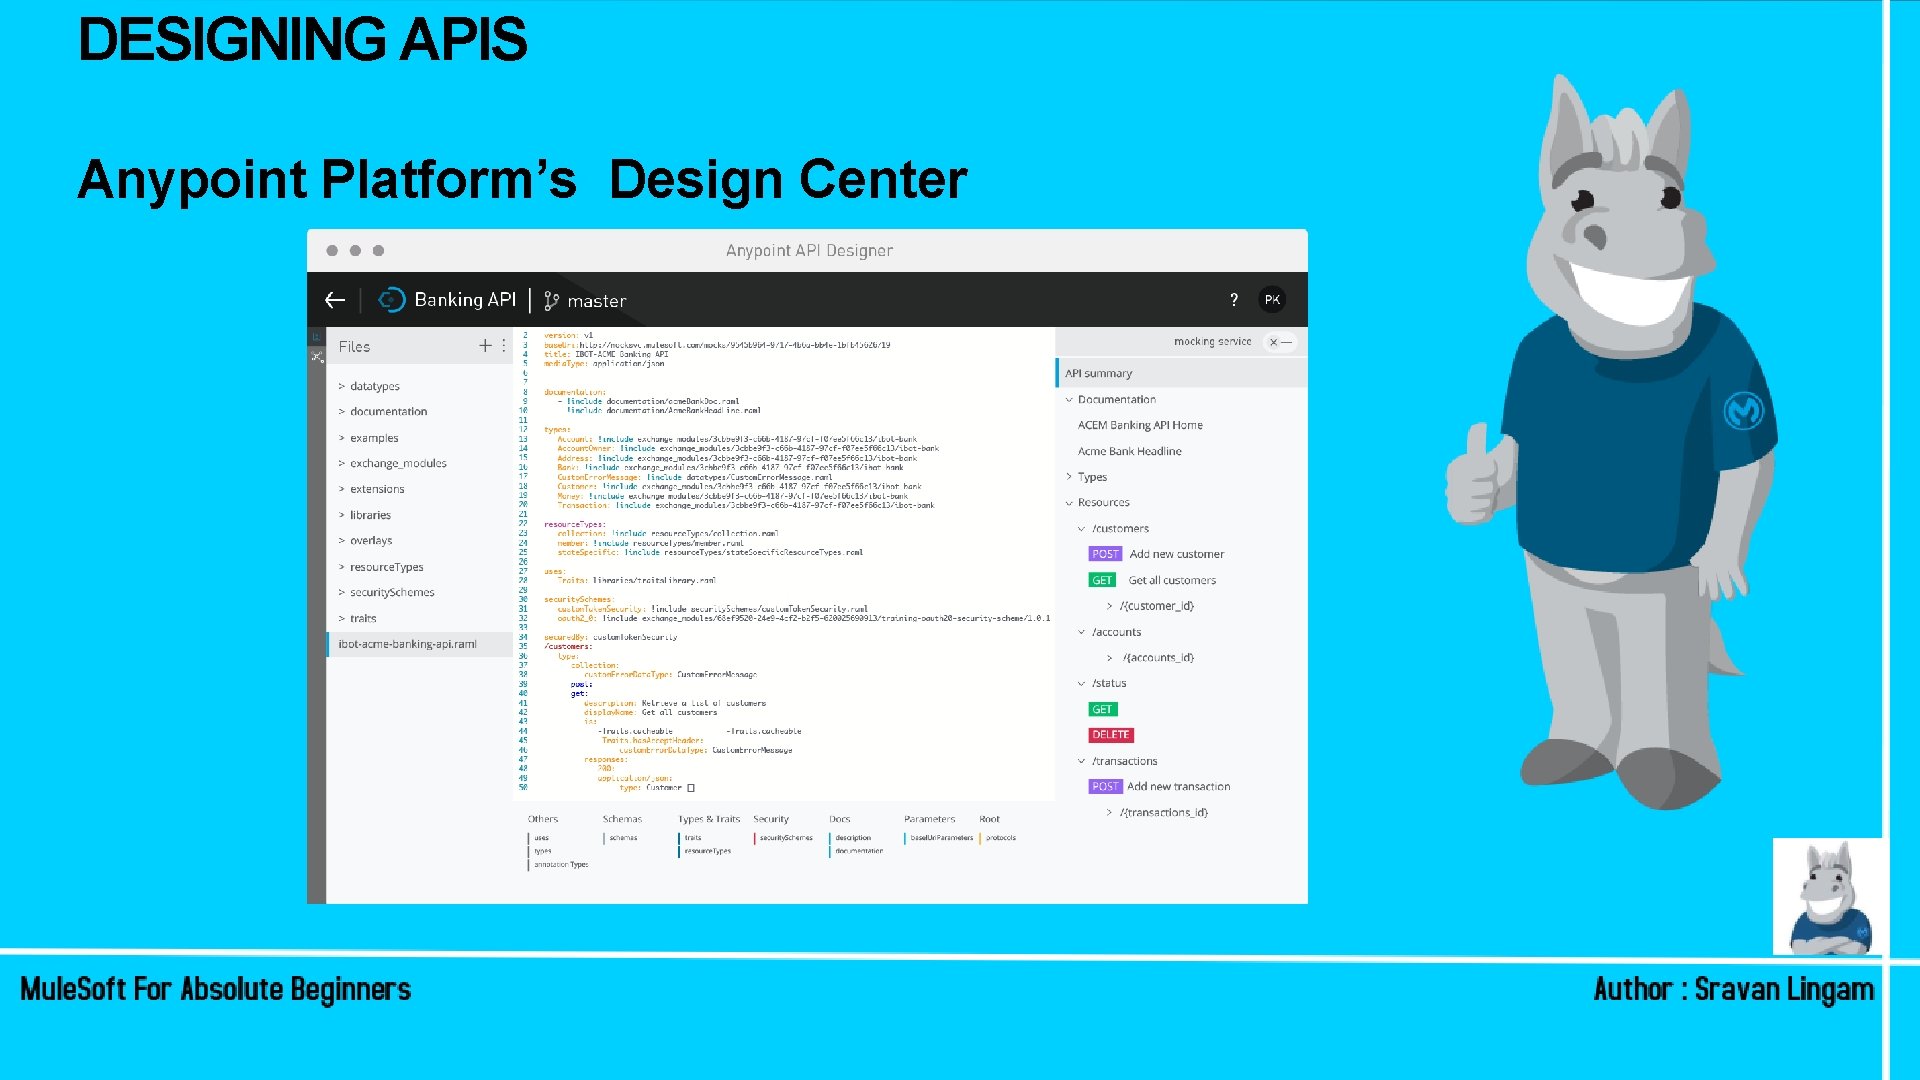The image size is (1920, 1080).
Task: Click the back arrow in the API Designer header
Action: point(335,300)
